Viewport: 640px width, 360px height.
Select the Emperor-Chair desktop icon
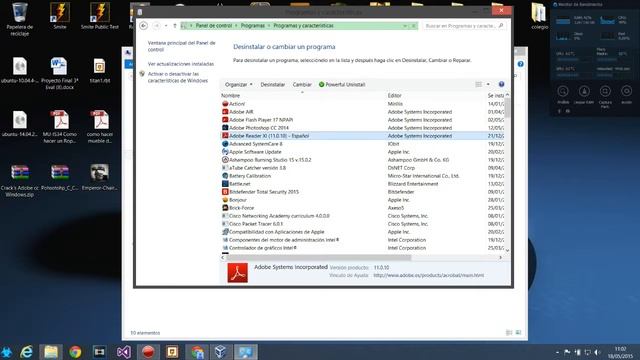coord(100,177)
